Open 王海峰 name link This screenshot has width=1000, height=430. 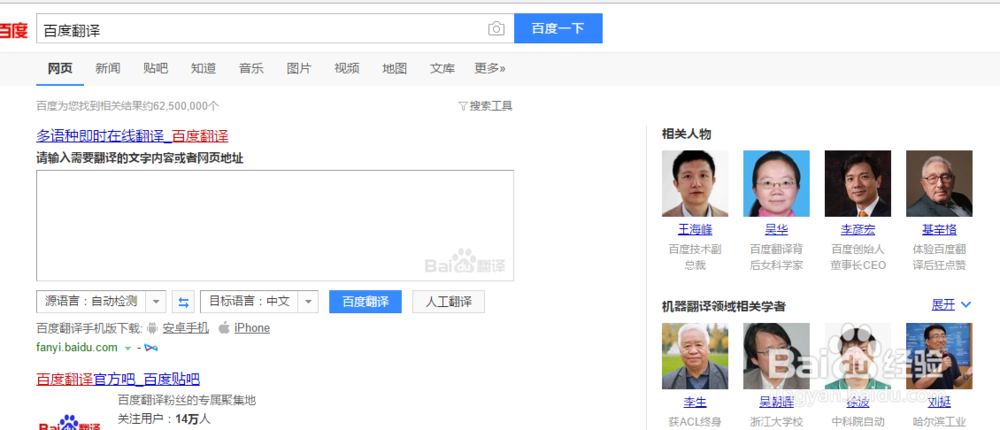(695, 230)
